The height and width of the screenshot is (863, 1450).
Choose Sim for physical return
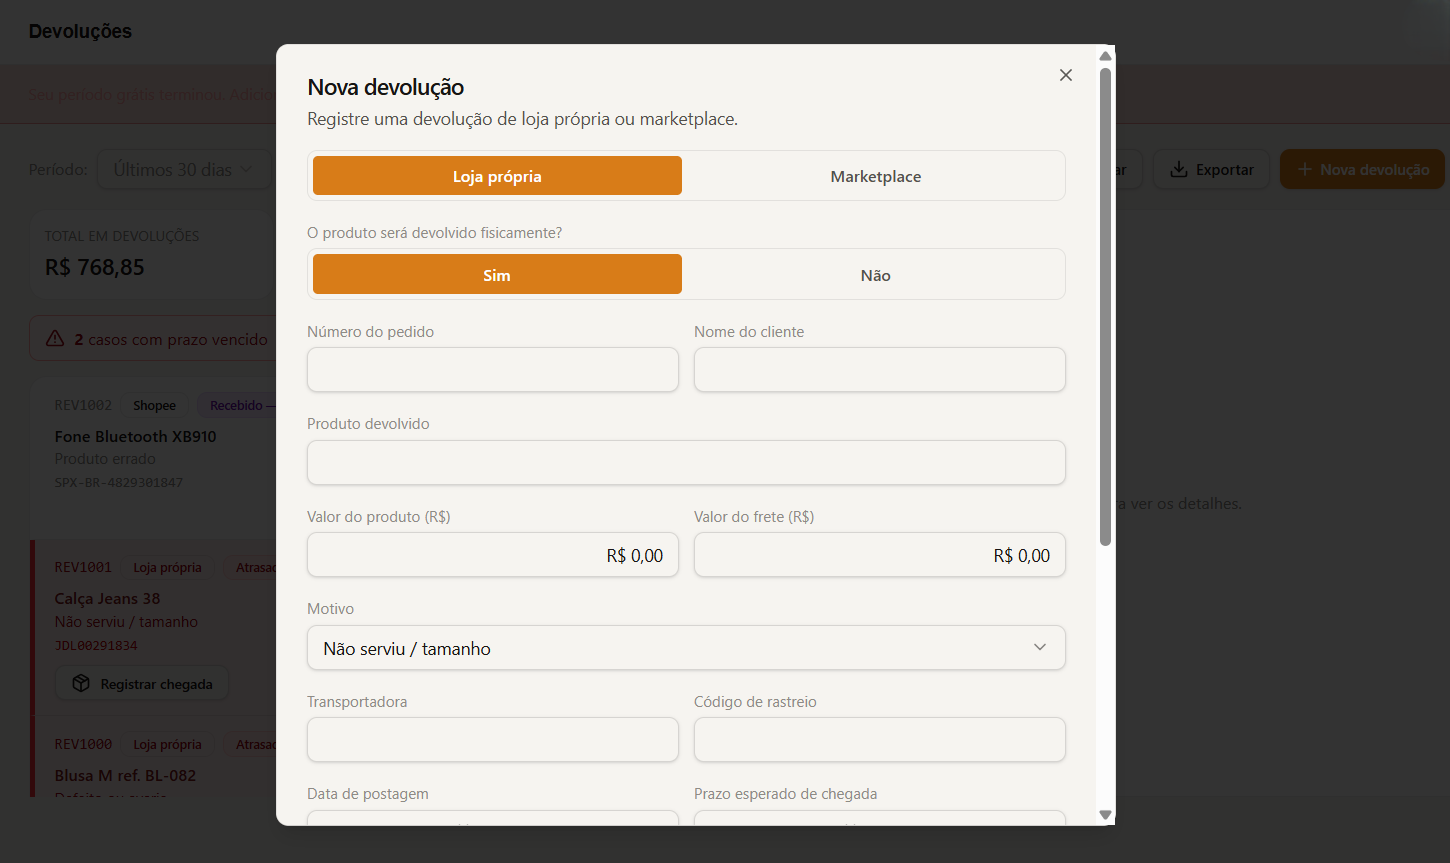click(497, 274)
